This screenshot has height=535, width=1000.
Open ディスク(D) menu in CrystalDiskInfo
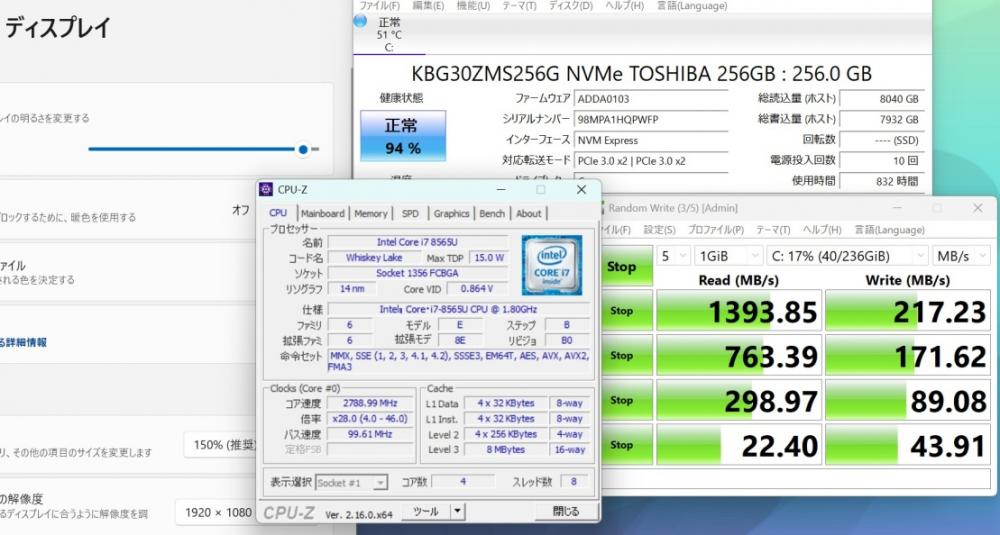tap(571, 6)
